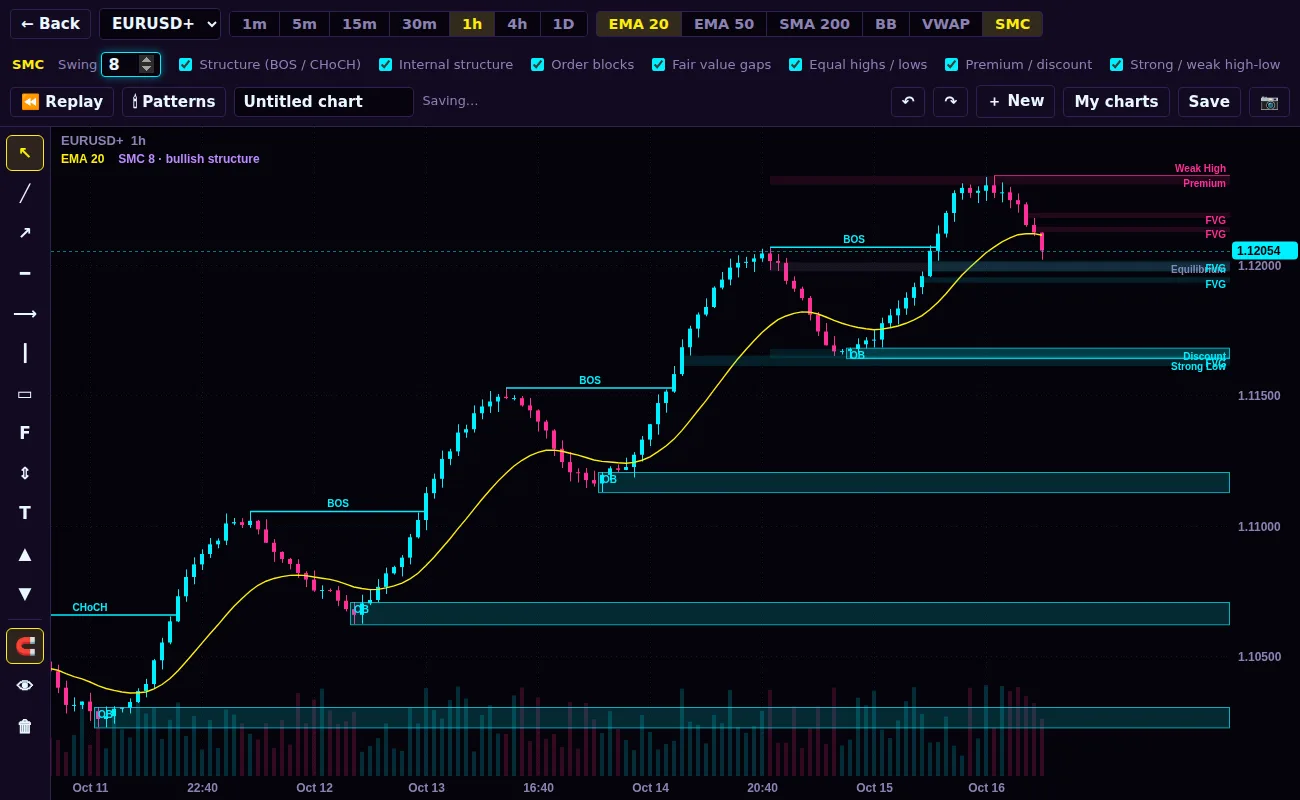
Task: Edit the Untitled chart name field
Action: 324,102
